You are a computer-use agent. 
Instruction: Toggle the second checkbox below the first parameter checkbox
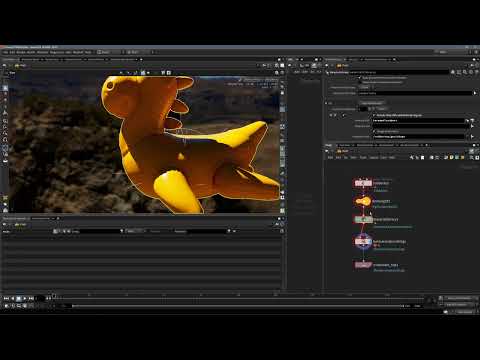(360, 82)
